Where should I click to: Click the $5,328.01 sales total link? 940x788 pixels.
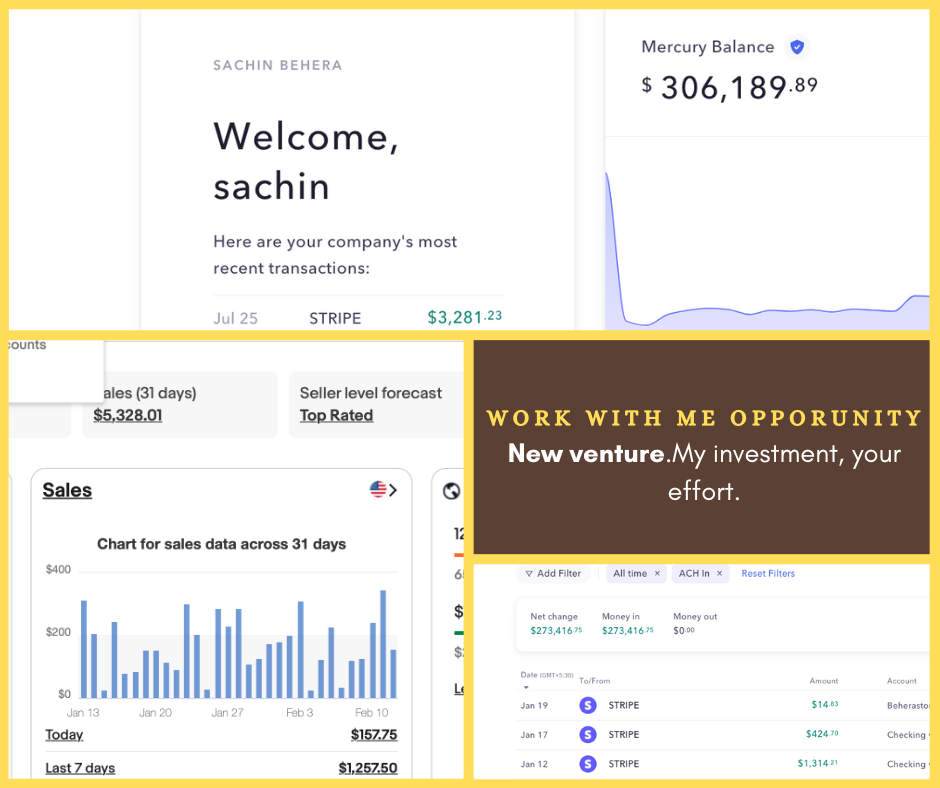point(127,415)
